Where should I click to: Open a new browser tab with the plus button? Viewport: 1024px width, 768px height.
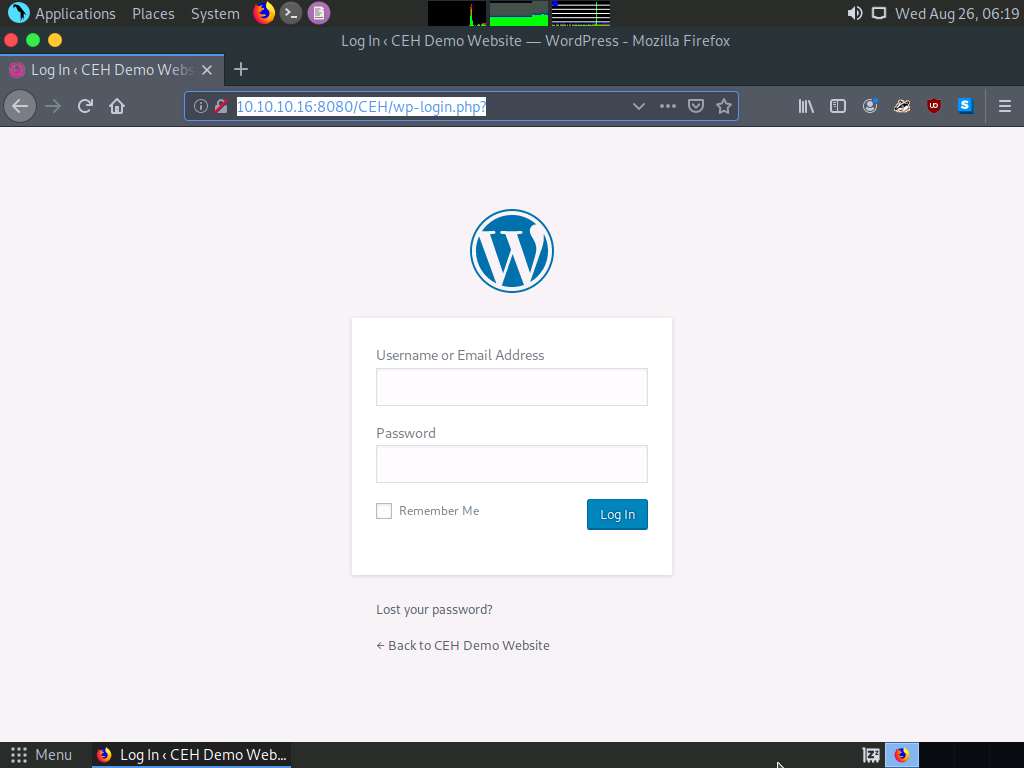(240, 70)
